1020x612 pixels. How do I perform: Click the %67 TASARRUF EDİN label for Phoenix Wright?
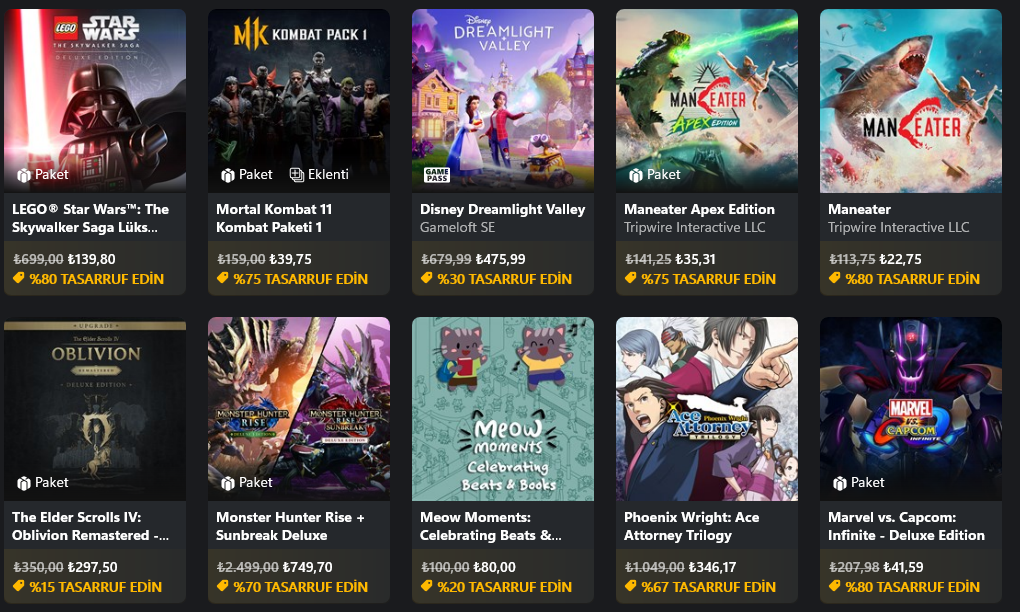click(x=708, y=587)
